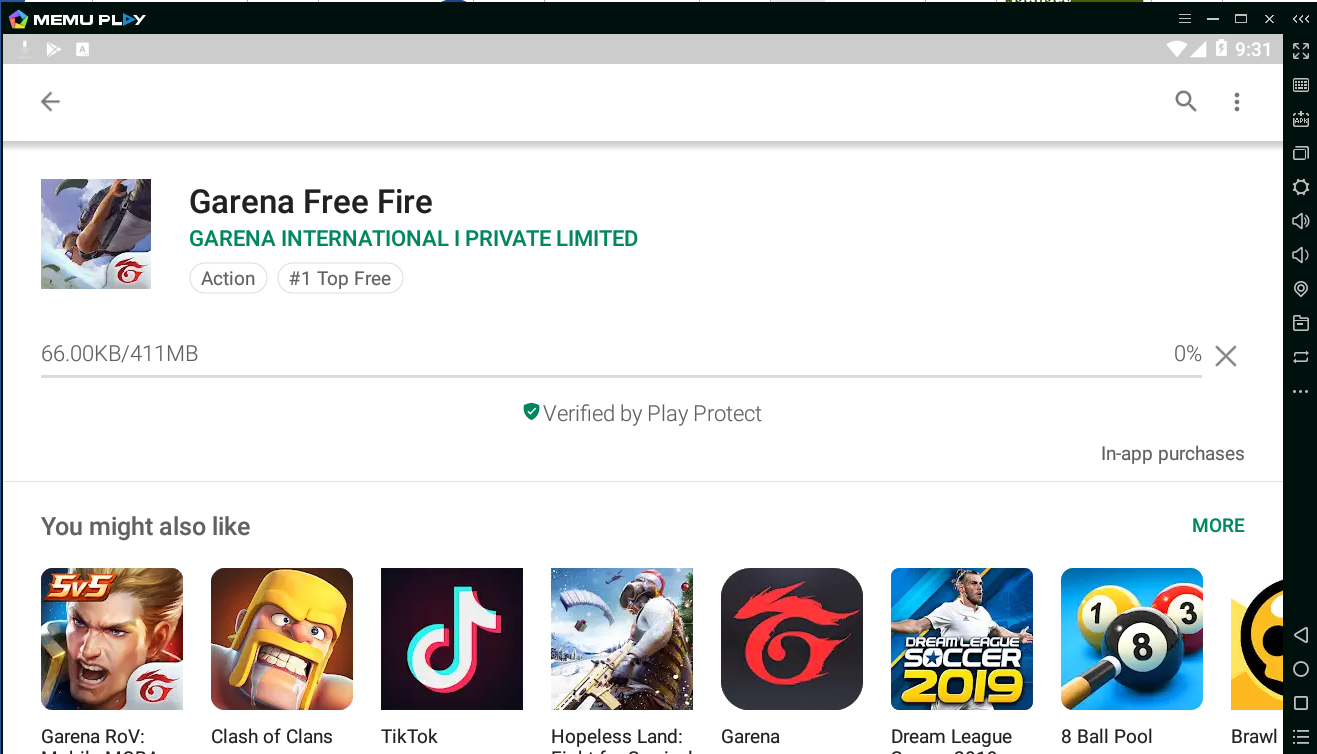
Task: Collapse the sidebar with triple chevron
Action: (1300, 19)
